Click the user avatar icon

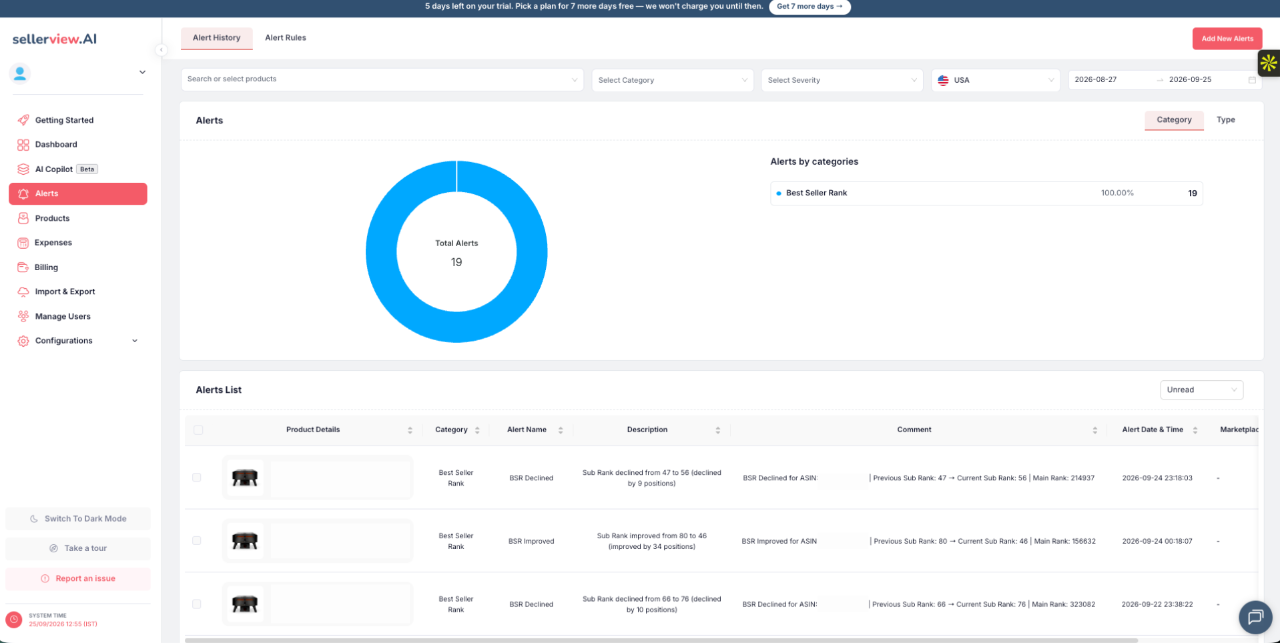[20, 72]
